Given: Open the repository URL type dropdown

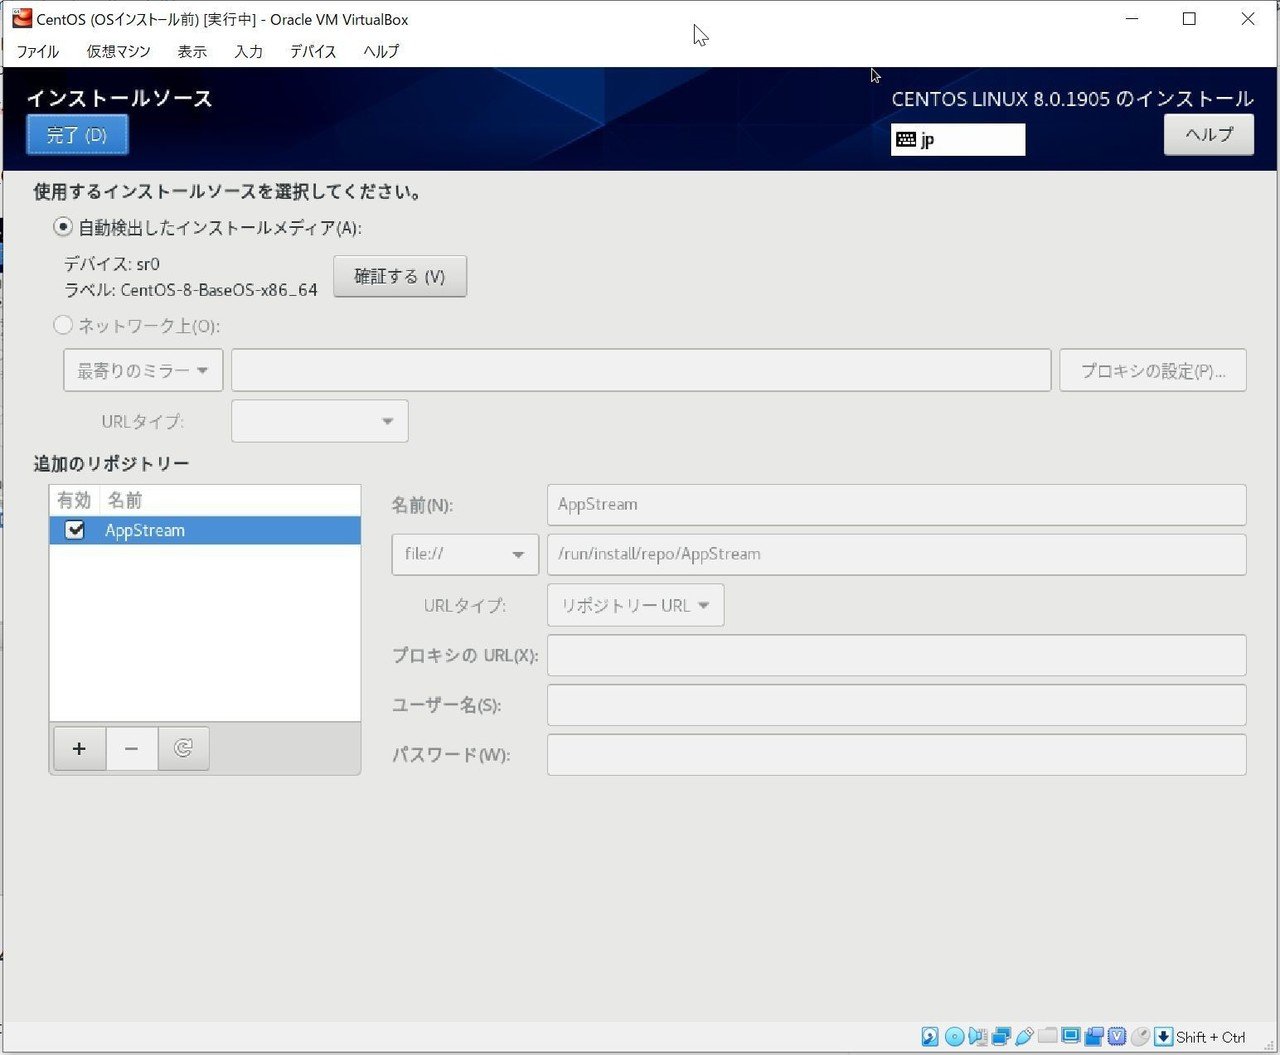Looking at the screenshot, I should point(636,605).
